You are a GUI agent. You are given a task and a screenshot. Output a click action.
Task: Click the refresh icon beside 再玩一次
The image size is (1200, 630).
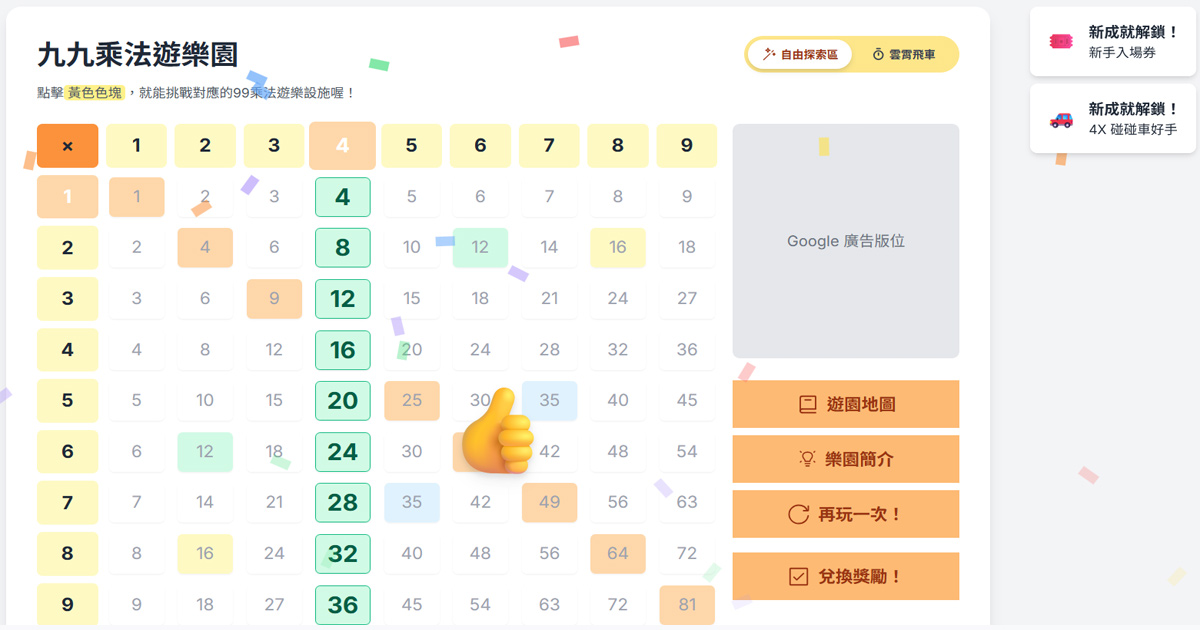pyautogui.click(x=798, y=515)
